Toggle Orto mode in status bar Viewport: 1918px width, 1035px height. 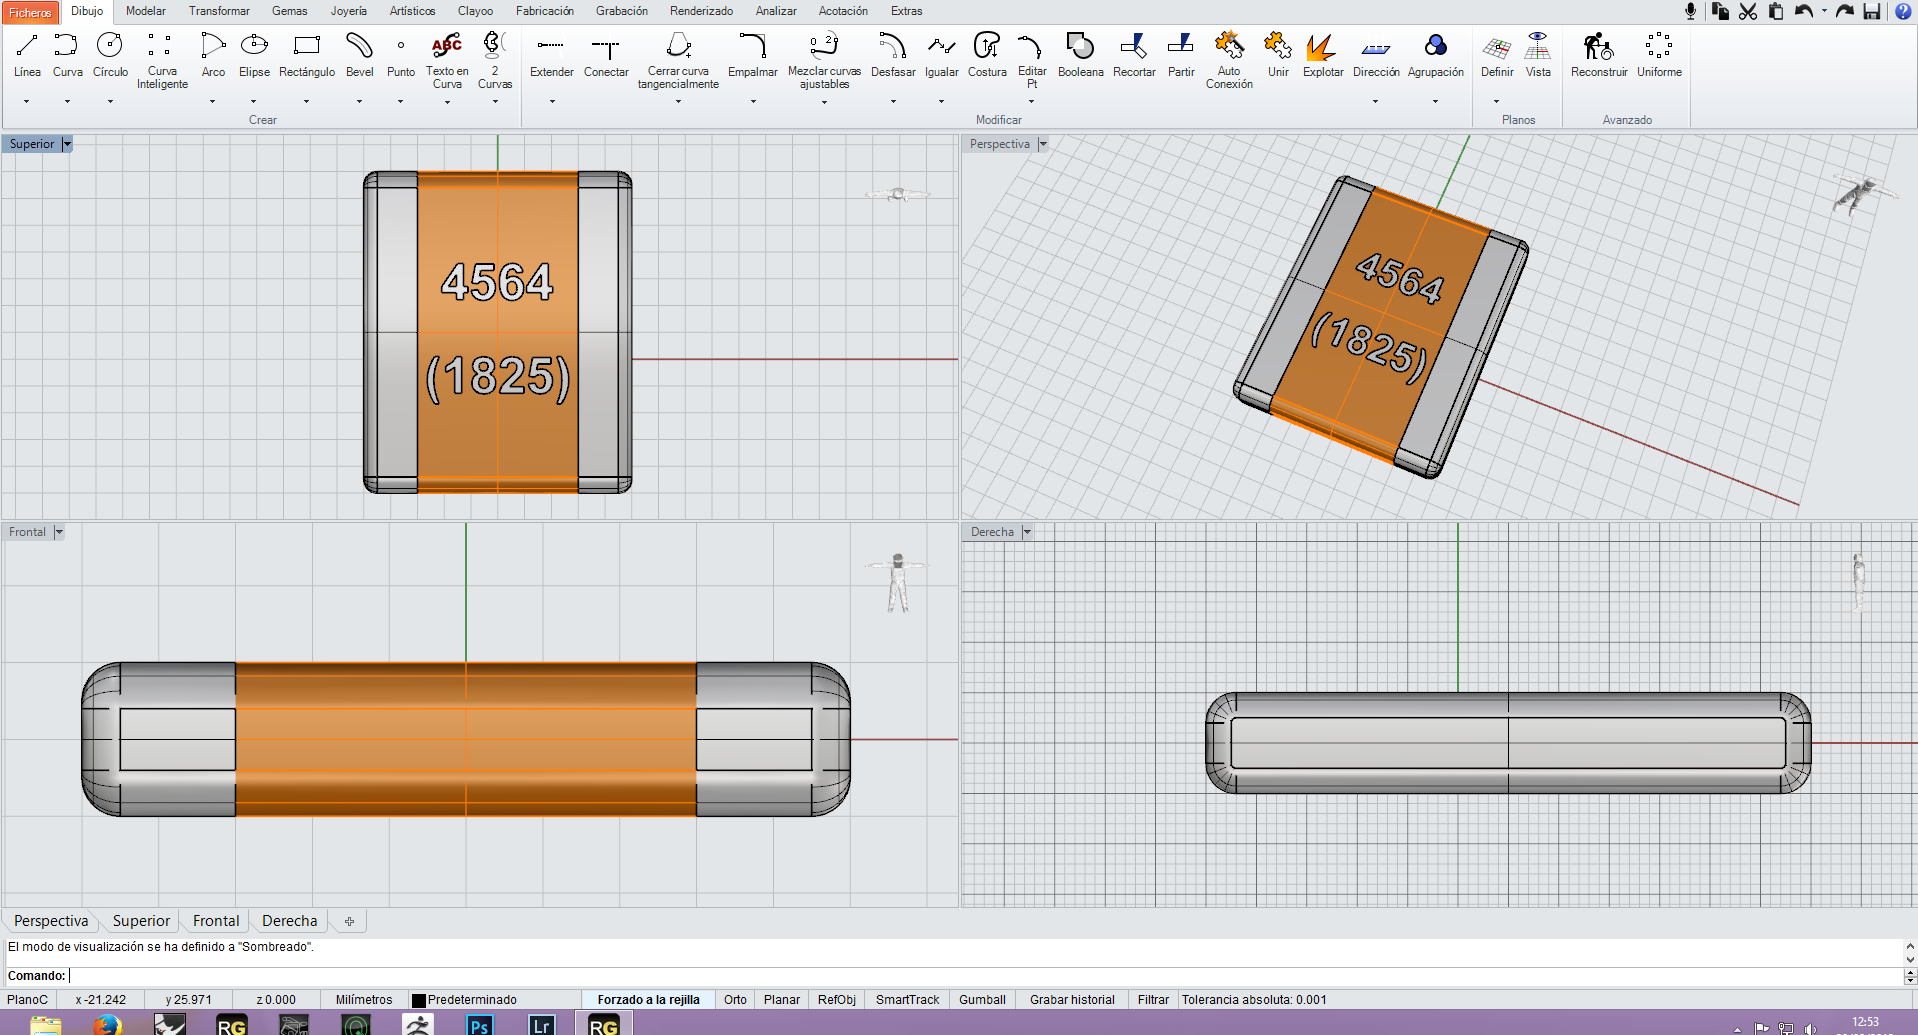coord(735,999)
